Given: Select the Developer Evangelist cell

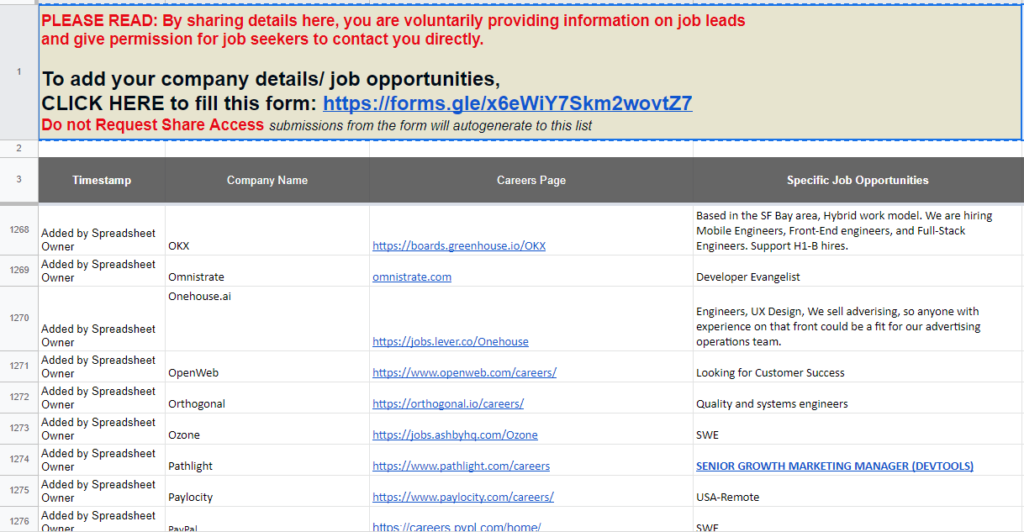Looking at the screenshot, I should (x=857, y=271).
